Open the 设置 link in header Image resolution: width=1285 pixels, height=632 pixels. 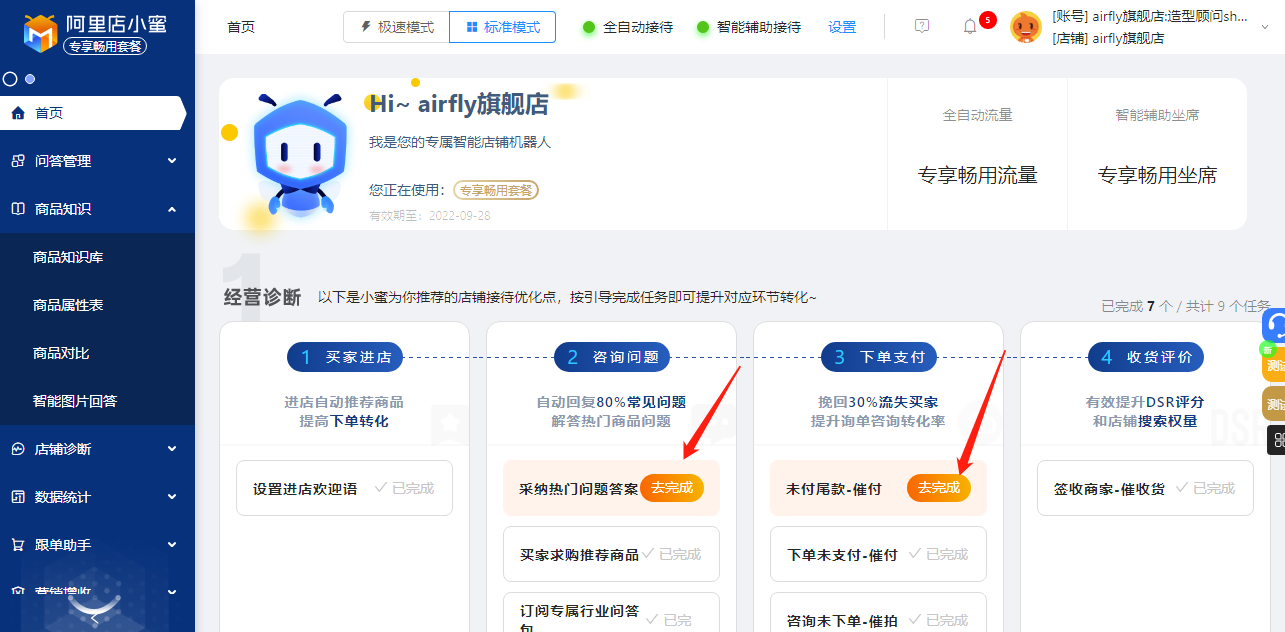pos(842,27)
